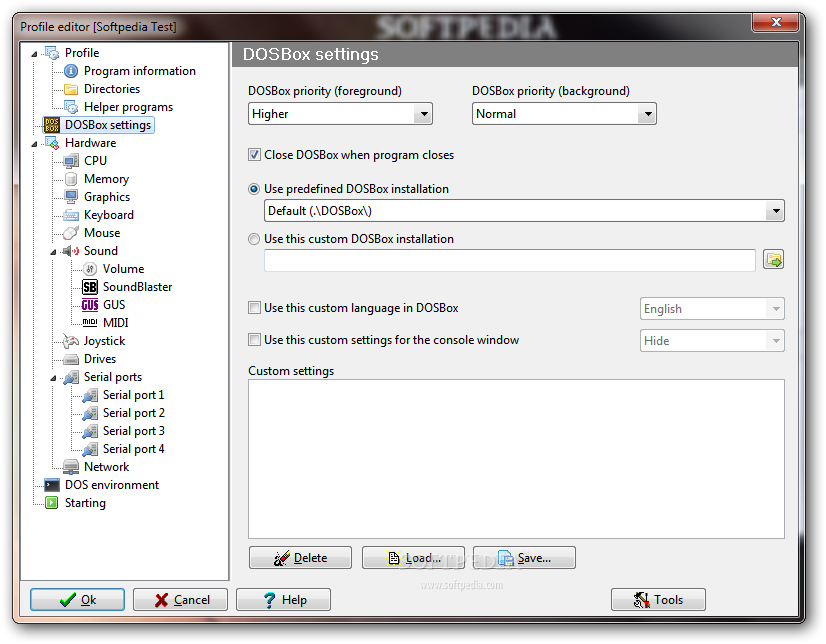This screenshot has width=826, height=644.
Task: Open background priority dropdown
Action: click(x=647, y=114)
